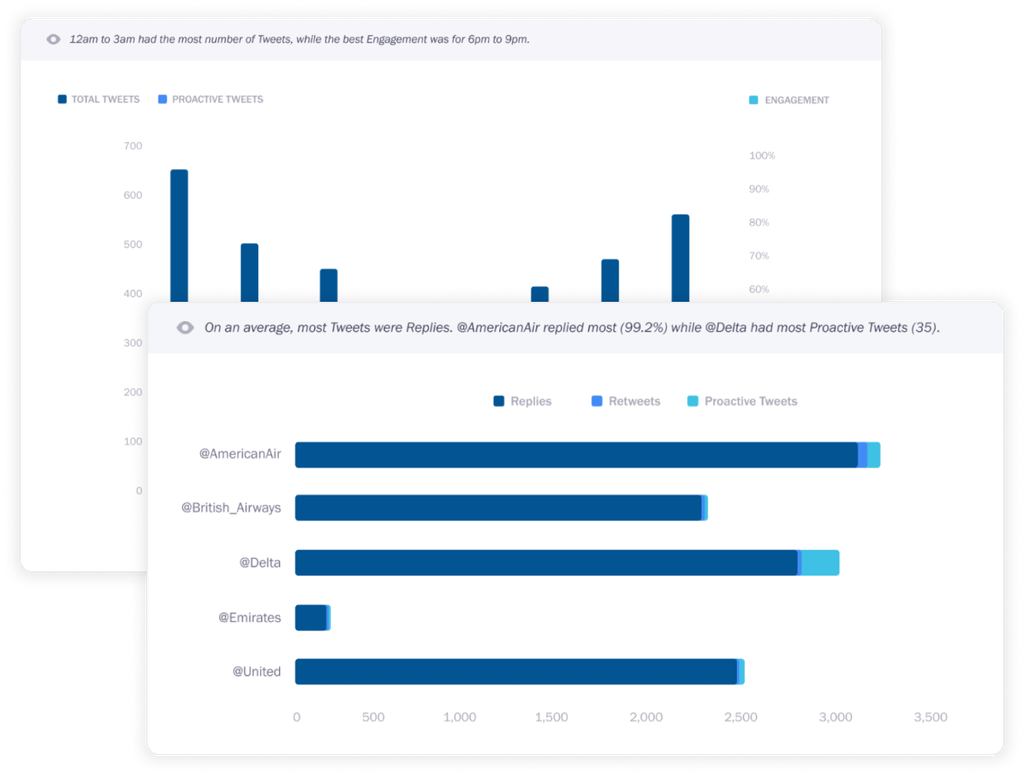
Task: Toggle the Total Tweets legend series
Action: [x=99, y=100]
